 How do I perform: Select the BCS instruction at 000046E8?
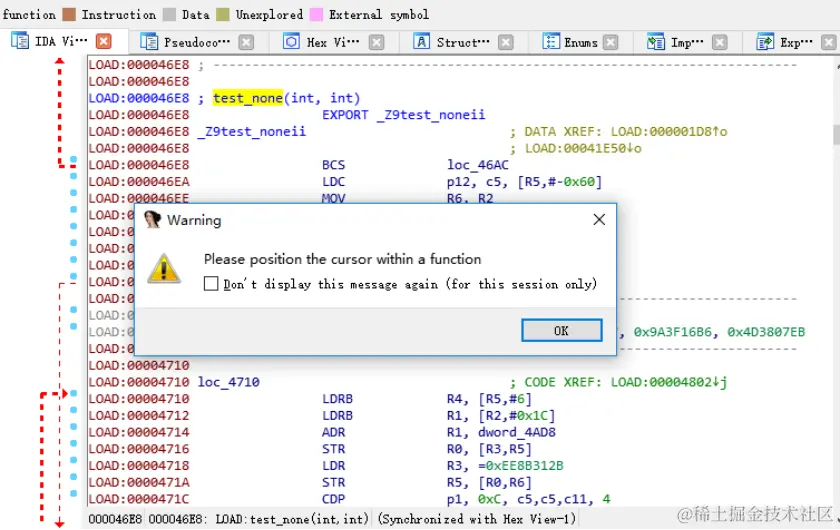pyautogui.click(x=333, y=165)
